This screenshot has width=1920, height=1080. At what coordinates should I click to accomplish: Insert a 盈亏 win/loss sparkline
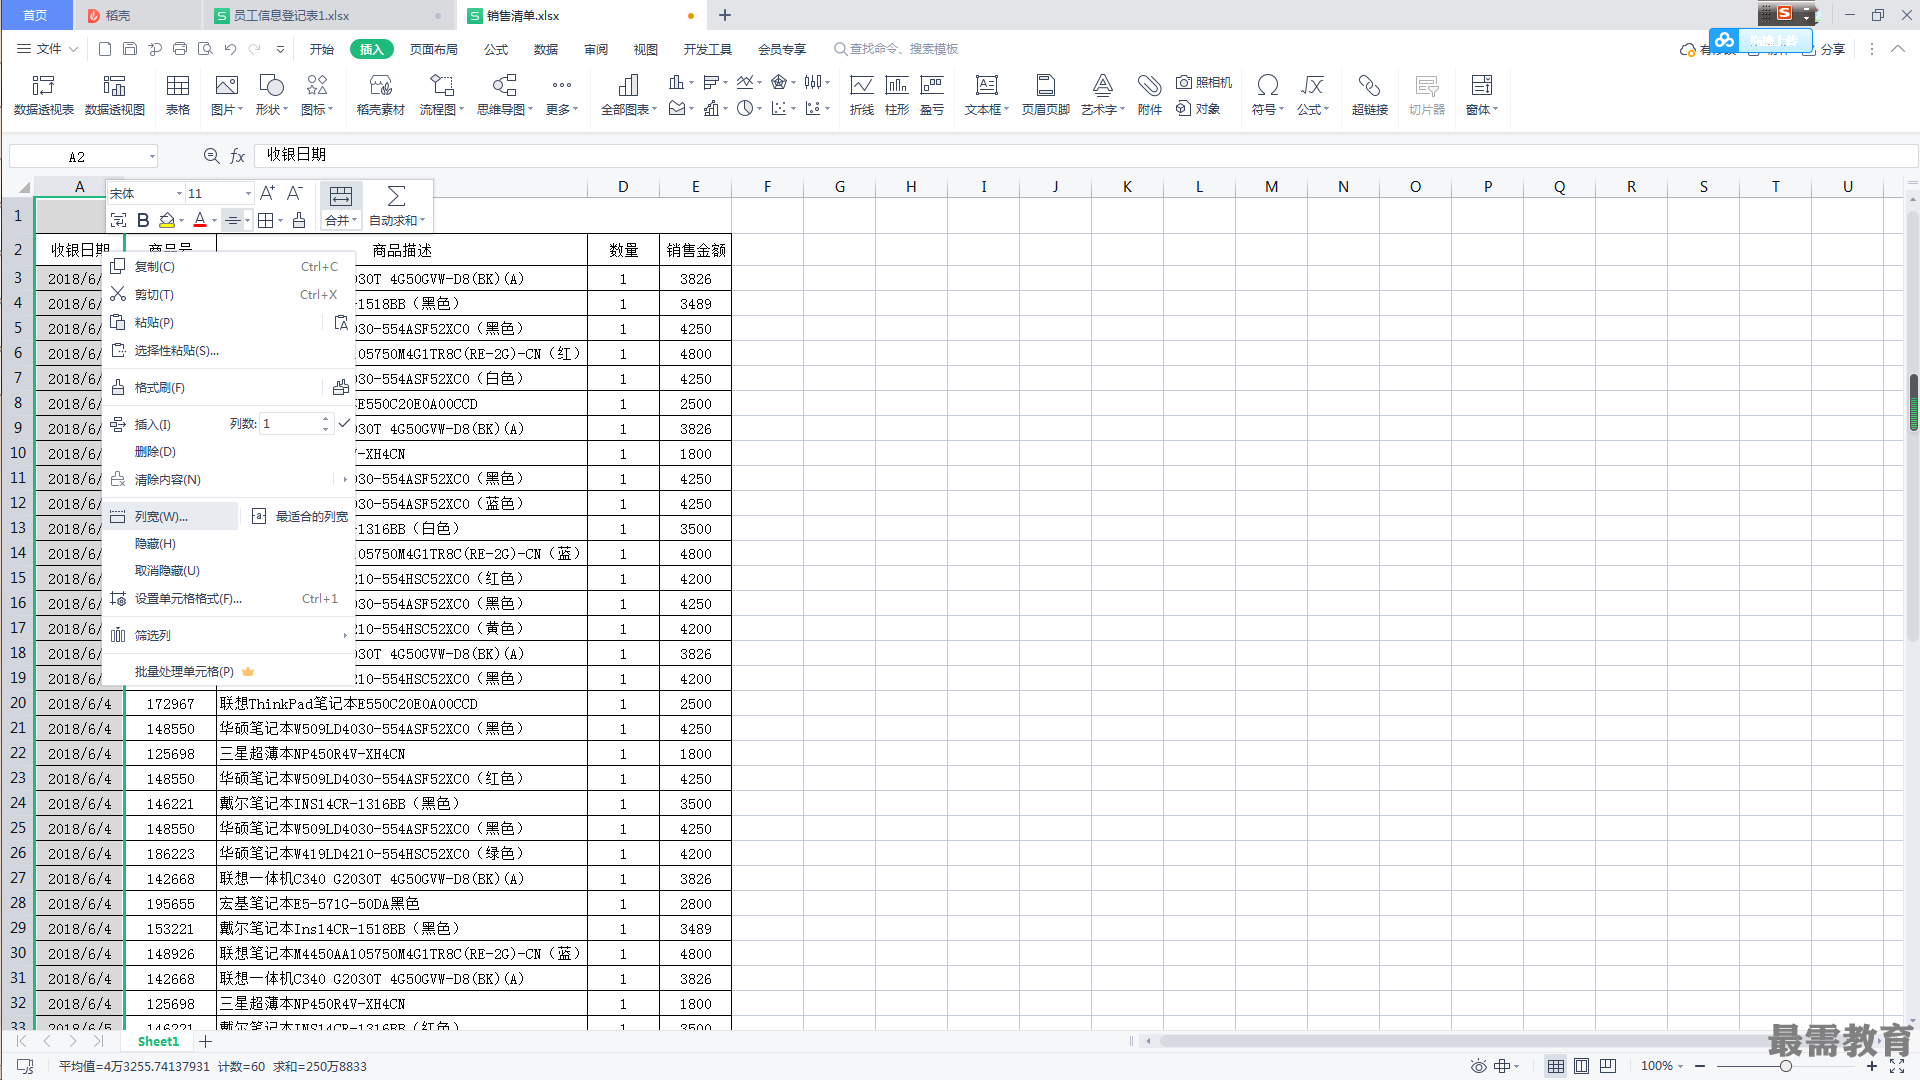(x=932, y=95)
